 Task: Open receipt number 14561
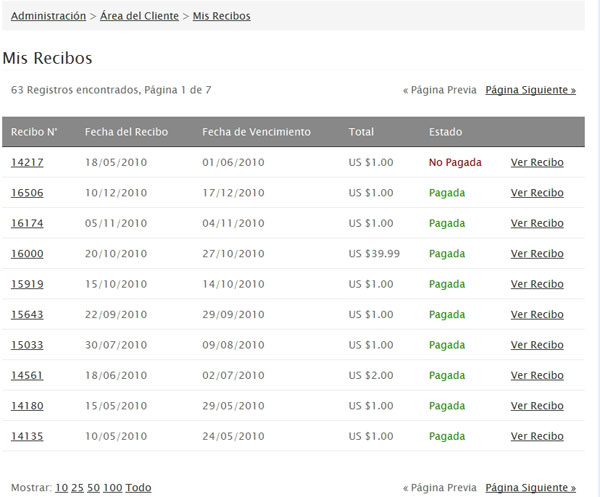[x=27, y=375]
